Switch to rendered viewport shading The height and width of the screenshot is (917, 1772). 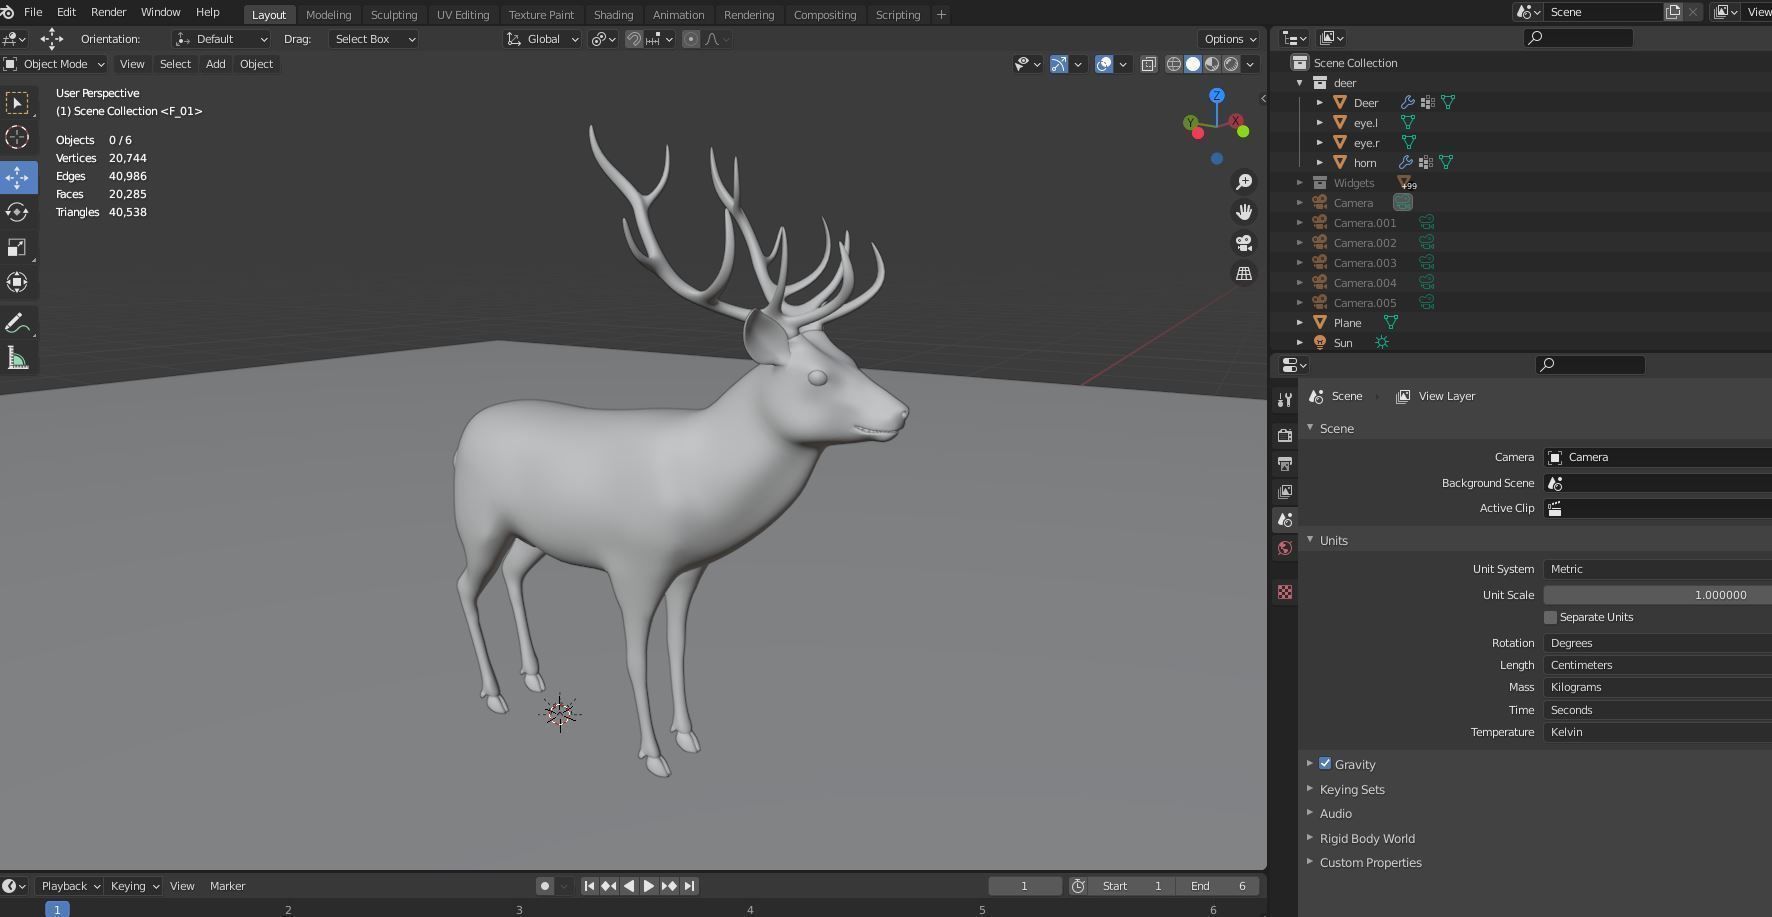[1231, 64]
